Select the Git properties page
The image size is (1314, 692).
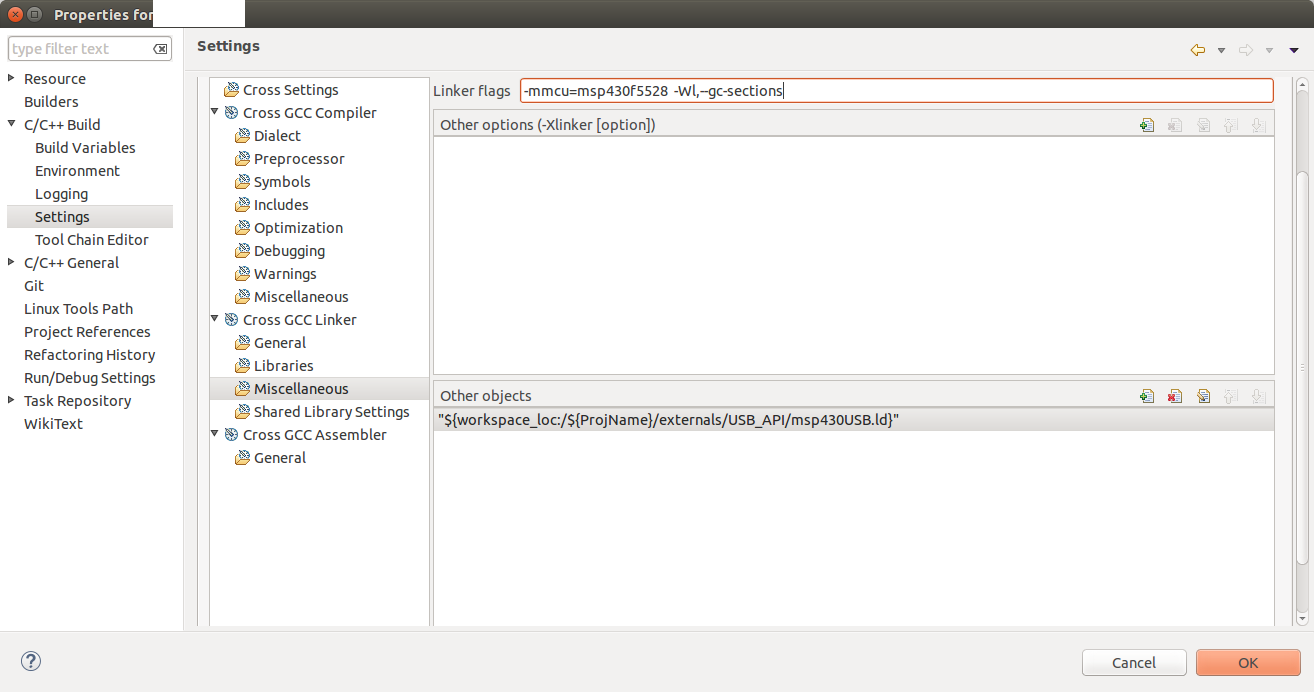pos(34,286)
